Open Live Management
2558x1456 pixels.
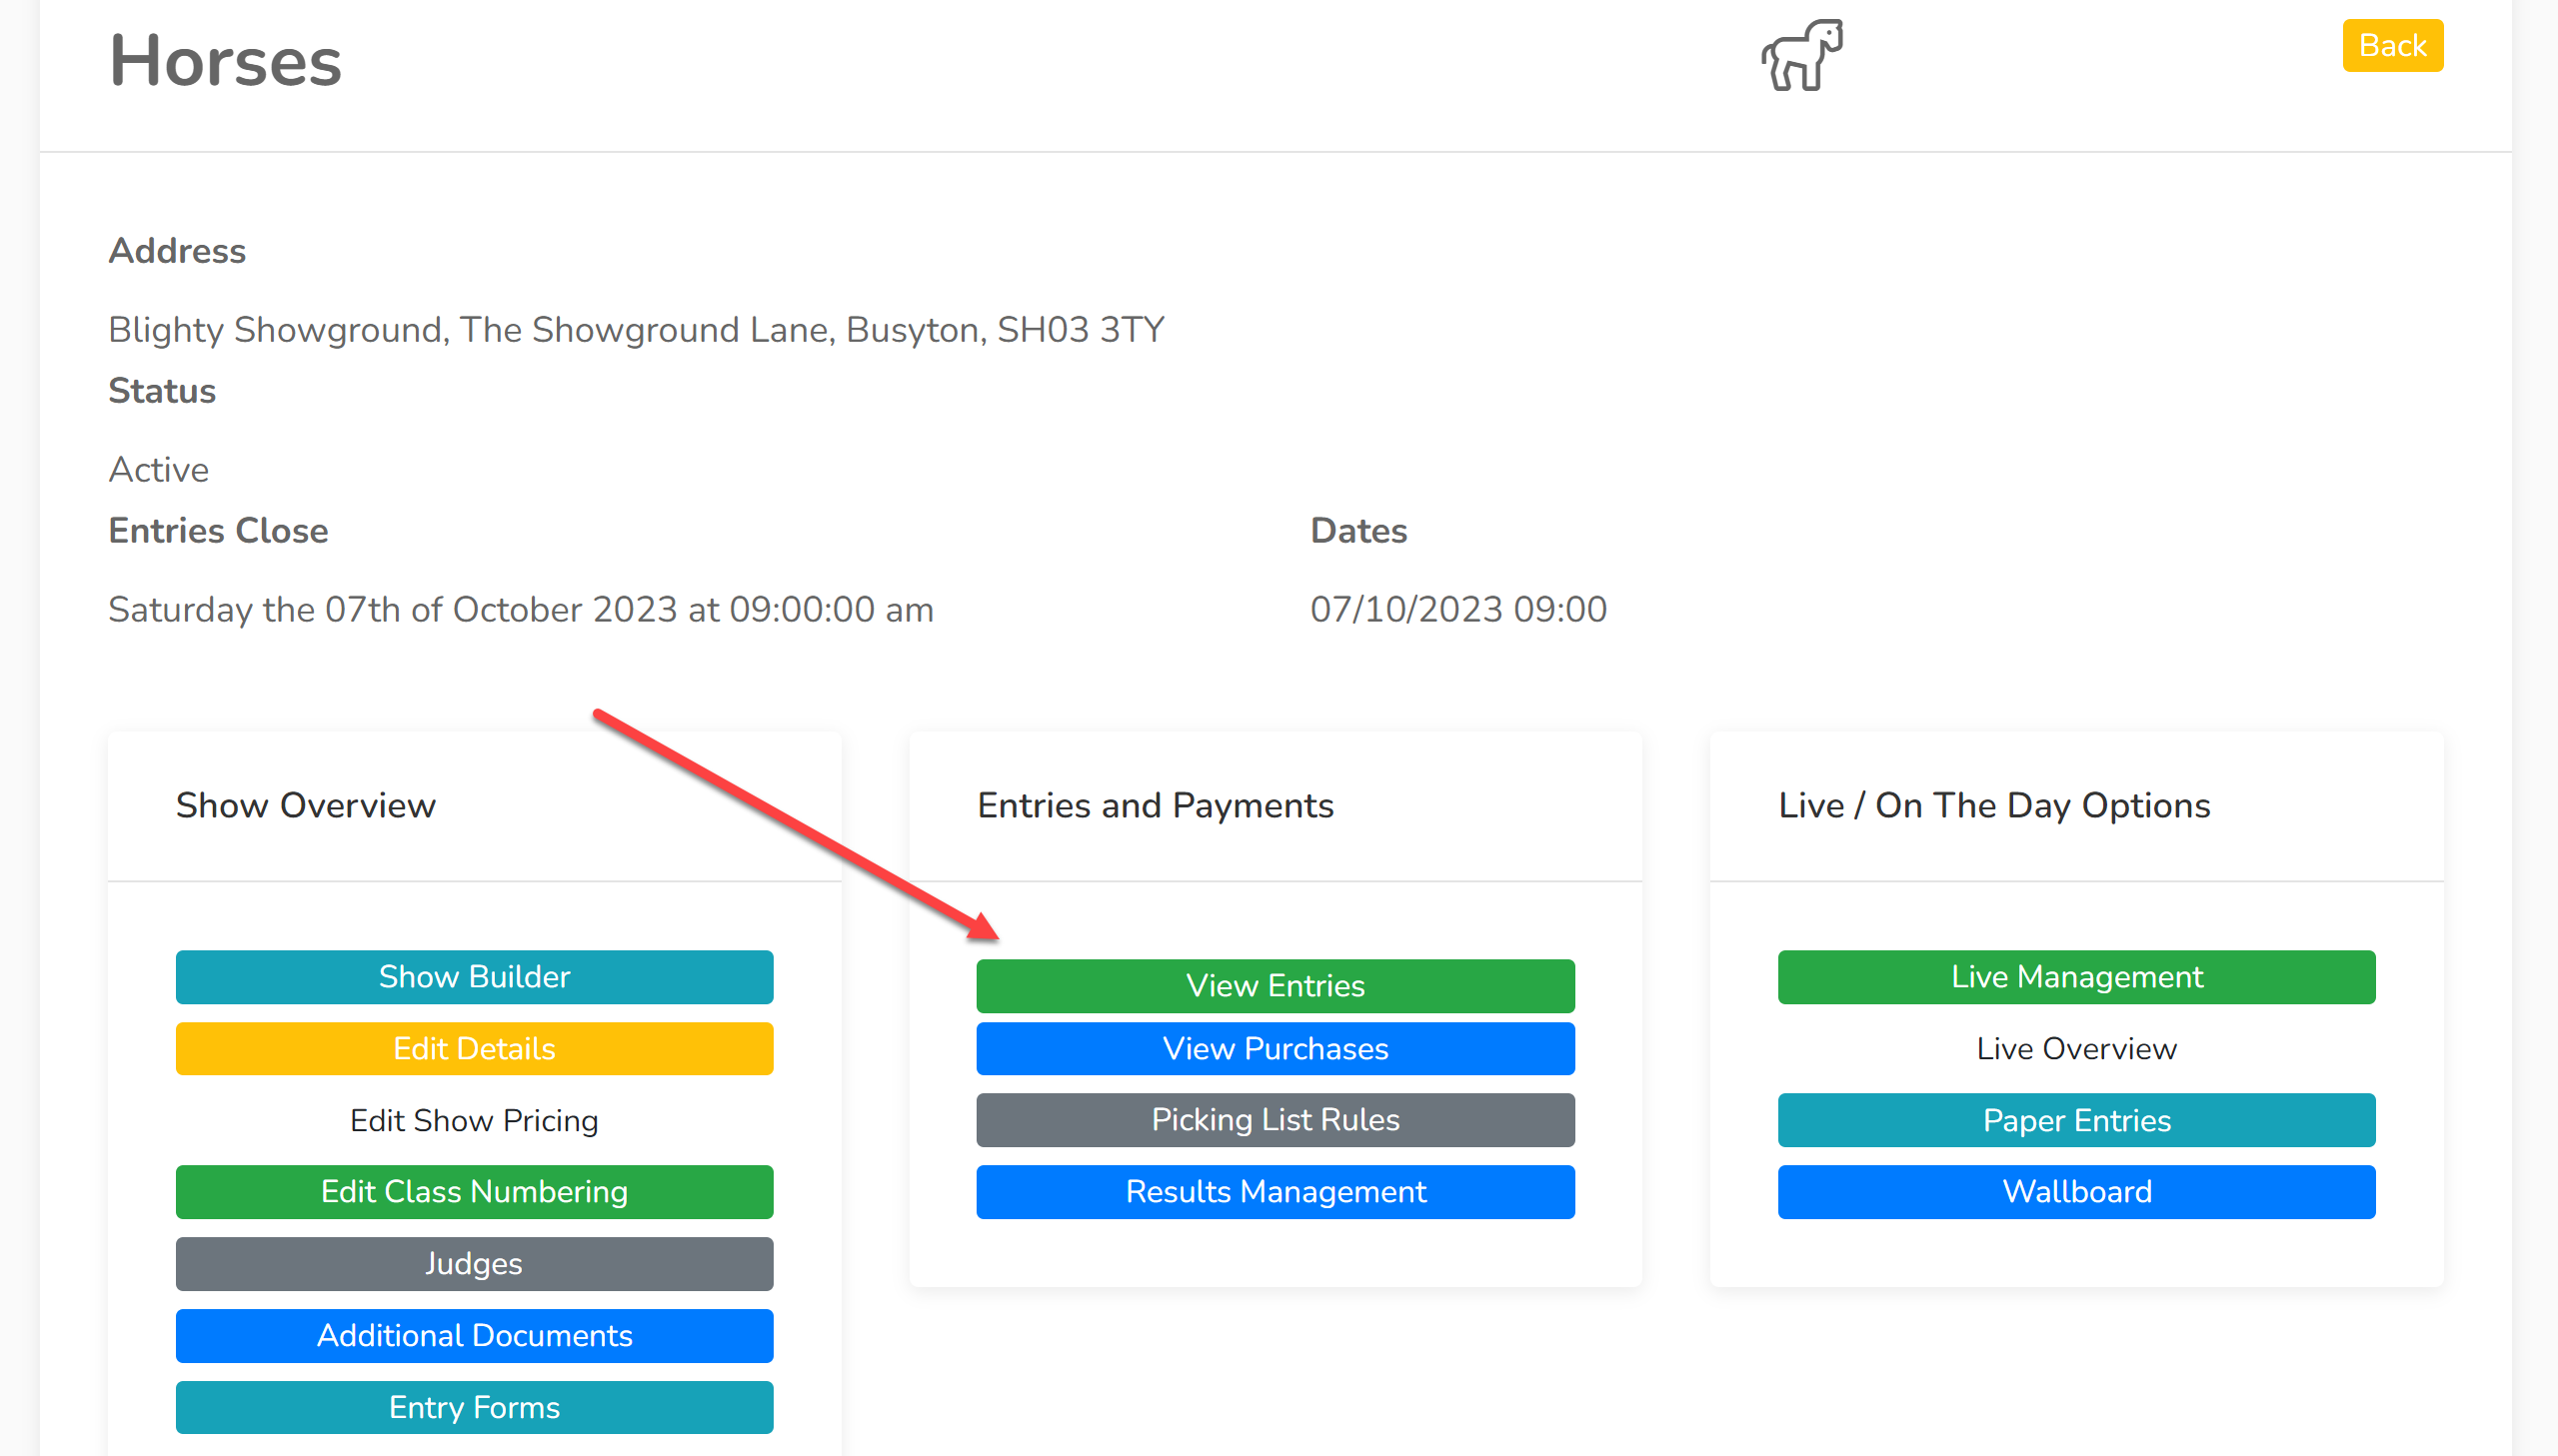[x=2076, y=977]
